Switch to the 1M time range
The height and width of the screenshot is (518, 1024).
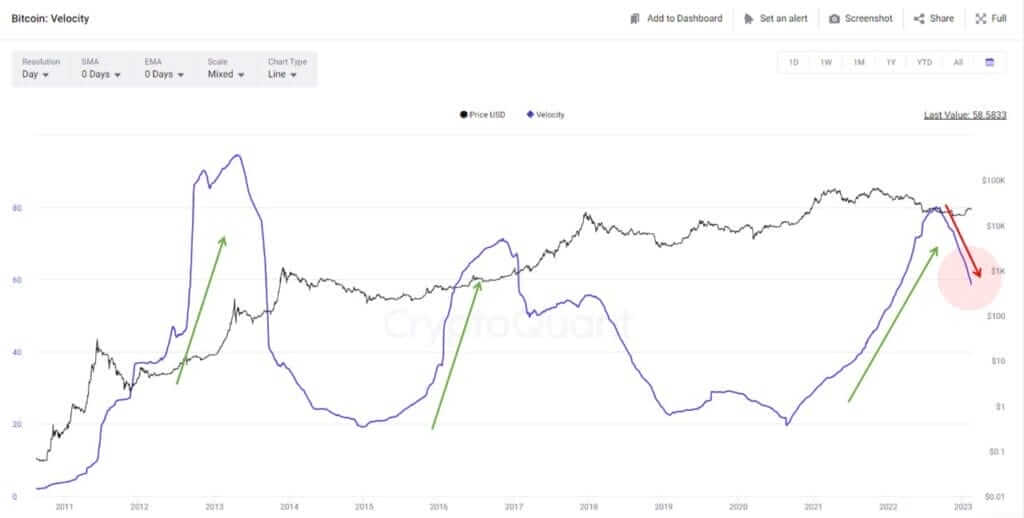pos(858,62)
